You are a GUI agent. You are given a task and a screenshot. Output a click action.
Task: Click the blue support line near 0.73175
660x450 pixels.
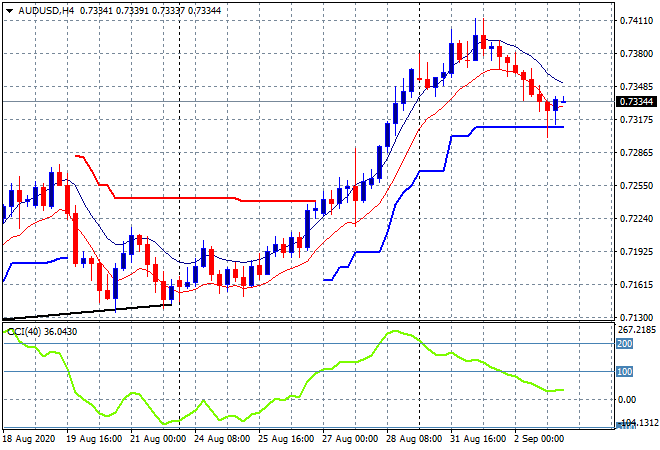(x=520, y=127)
